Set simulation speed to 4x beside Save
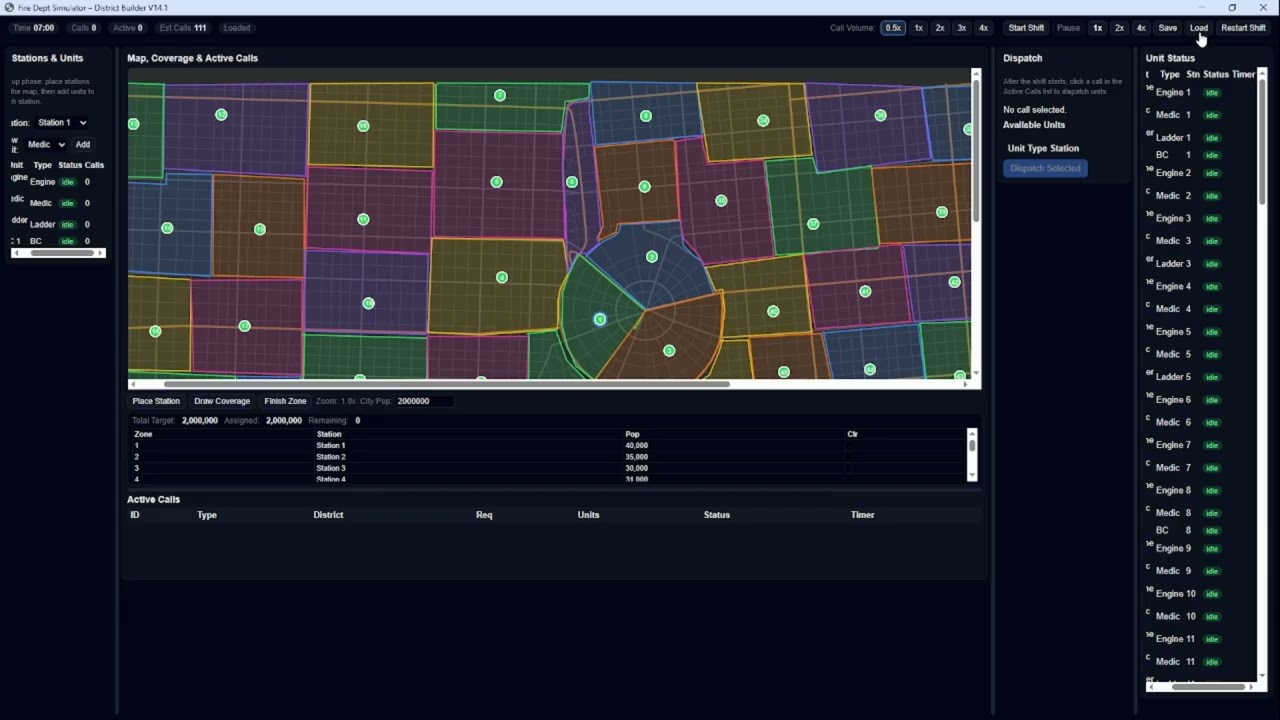1280x720 pixels. click(1141, 28)
